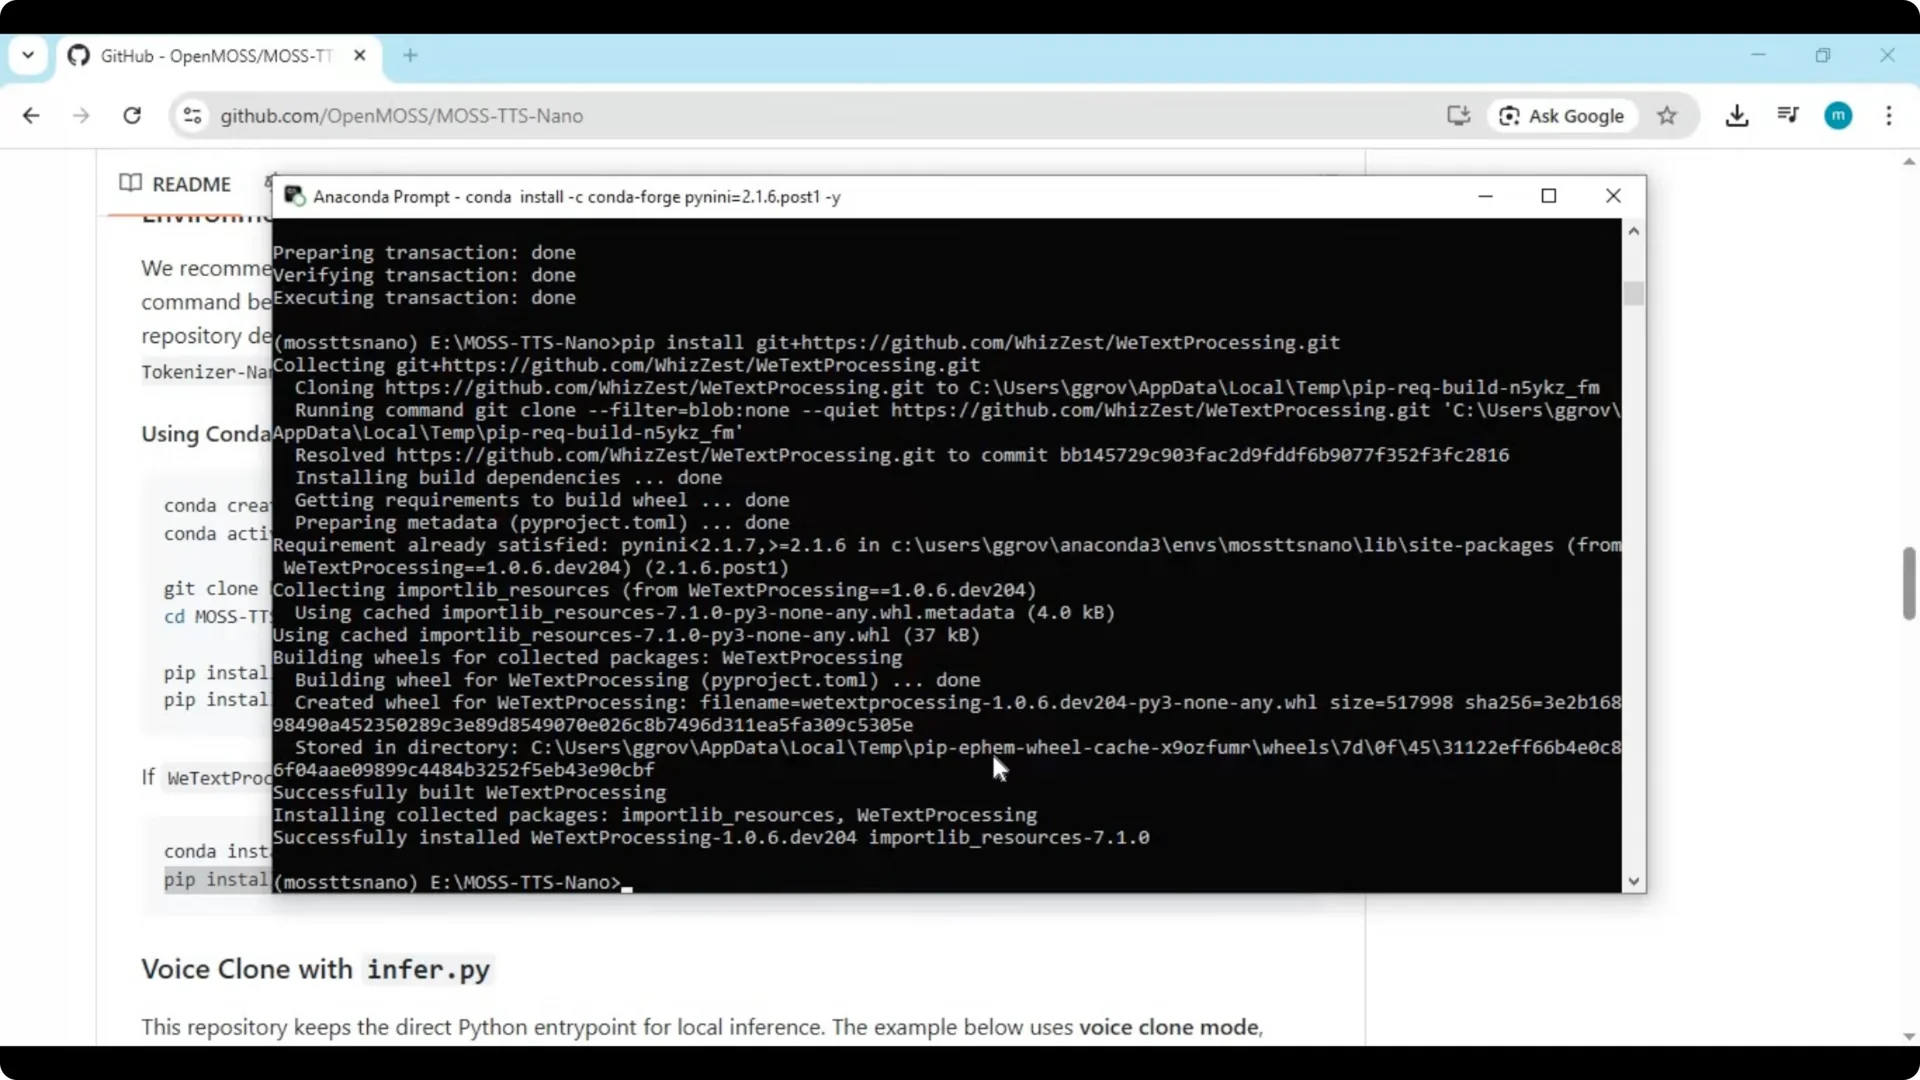The height and width of the screenshot is (1080, 1920).
Task: Click the terminal scrollbar down arrow
Action: 1633,881
